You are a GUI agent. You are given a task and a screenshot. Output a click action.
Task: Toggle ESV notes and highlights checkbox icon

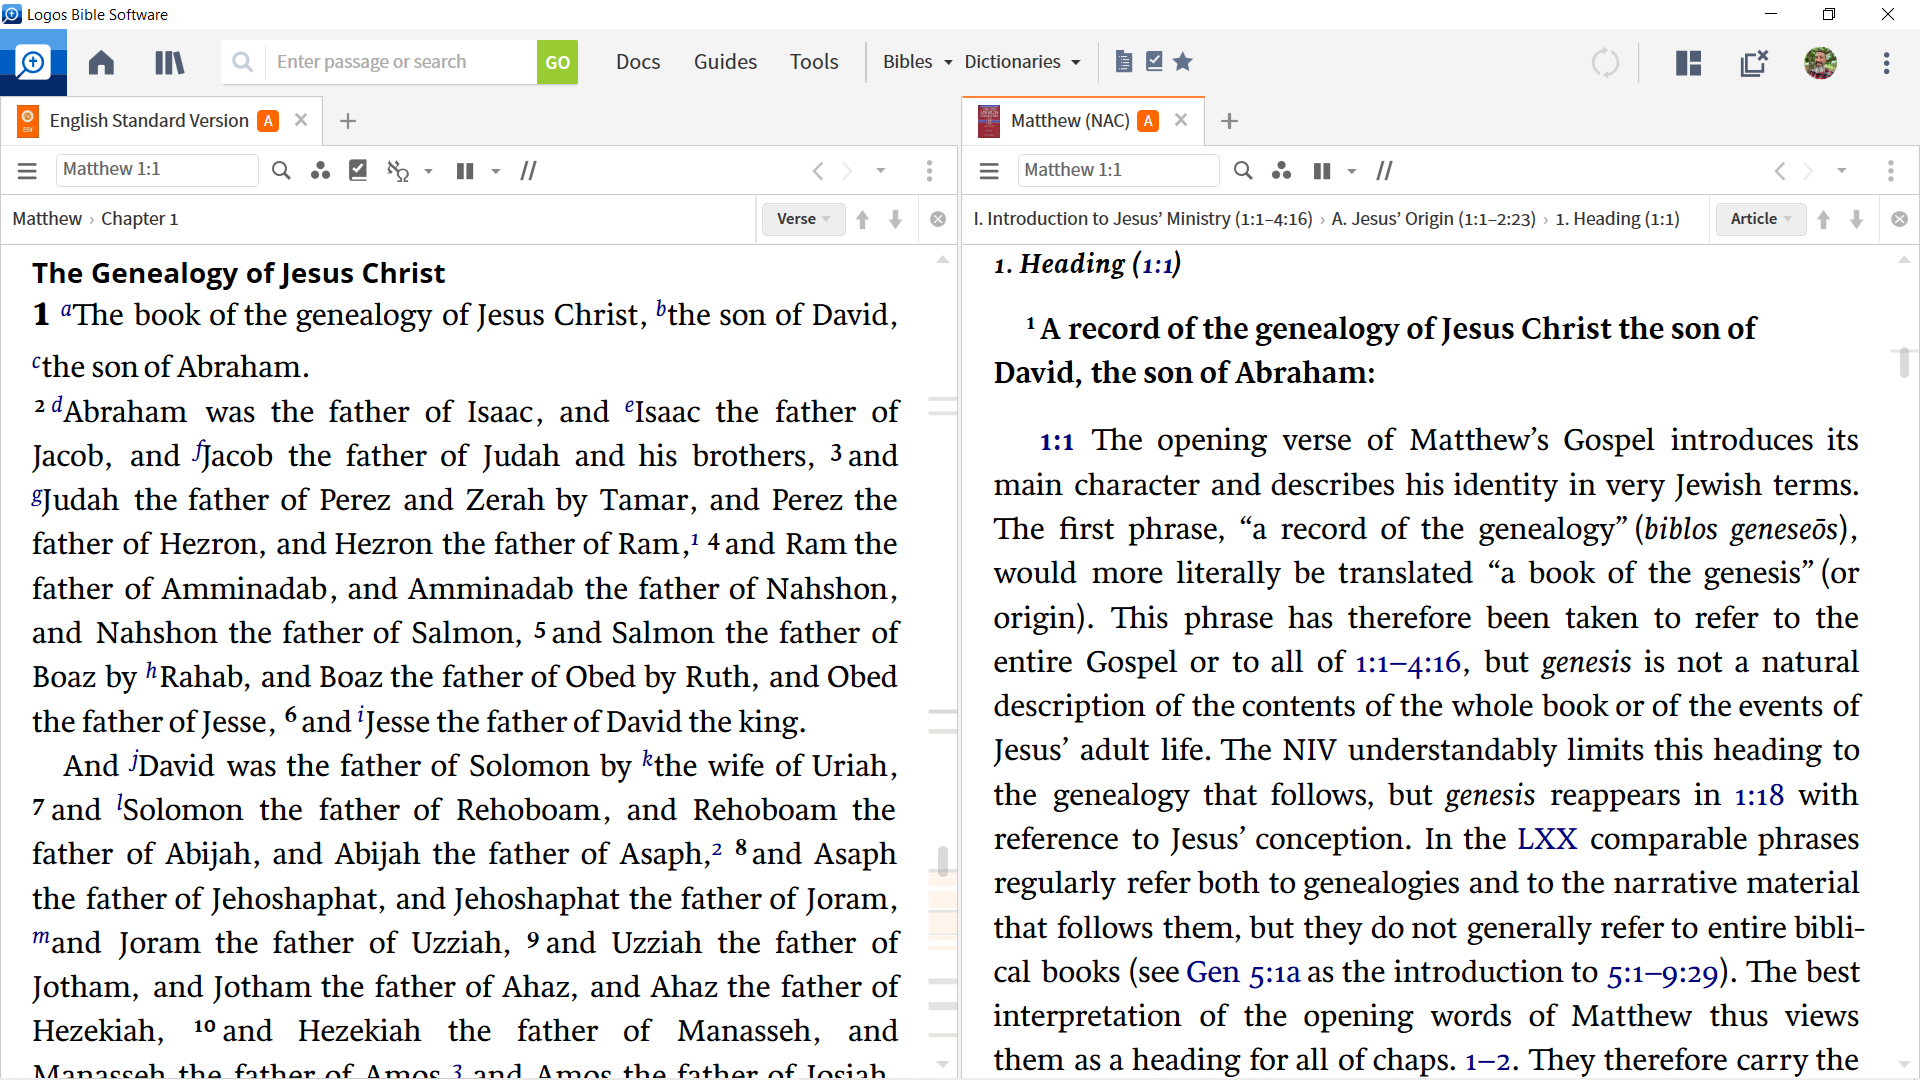tap(358, 171)
